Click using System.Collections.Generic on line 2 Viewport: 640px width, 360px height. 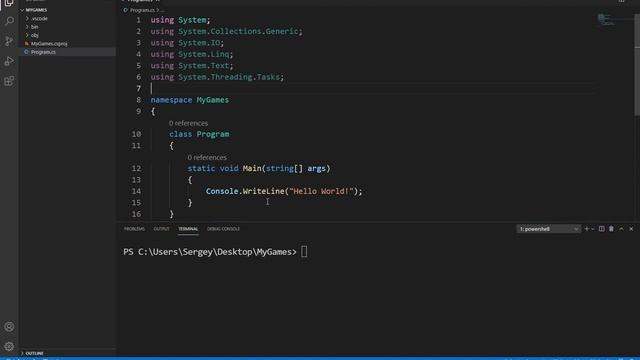coord(227,31)
